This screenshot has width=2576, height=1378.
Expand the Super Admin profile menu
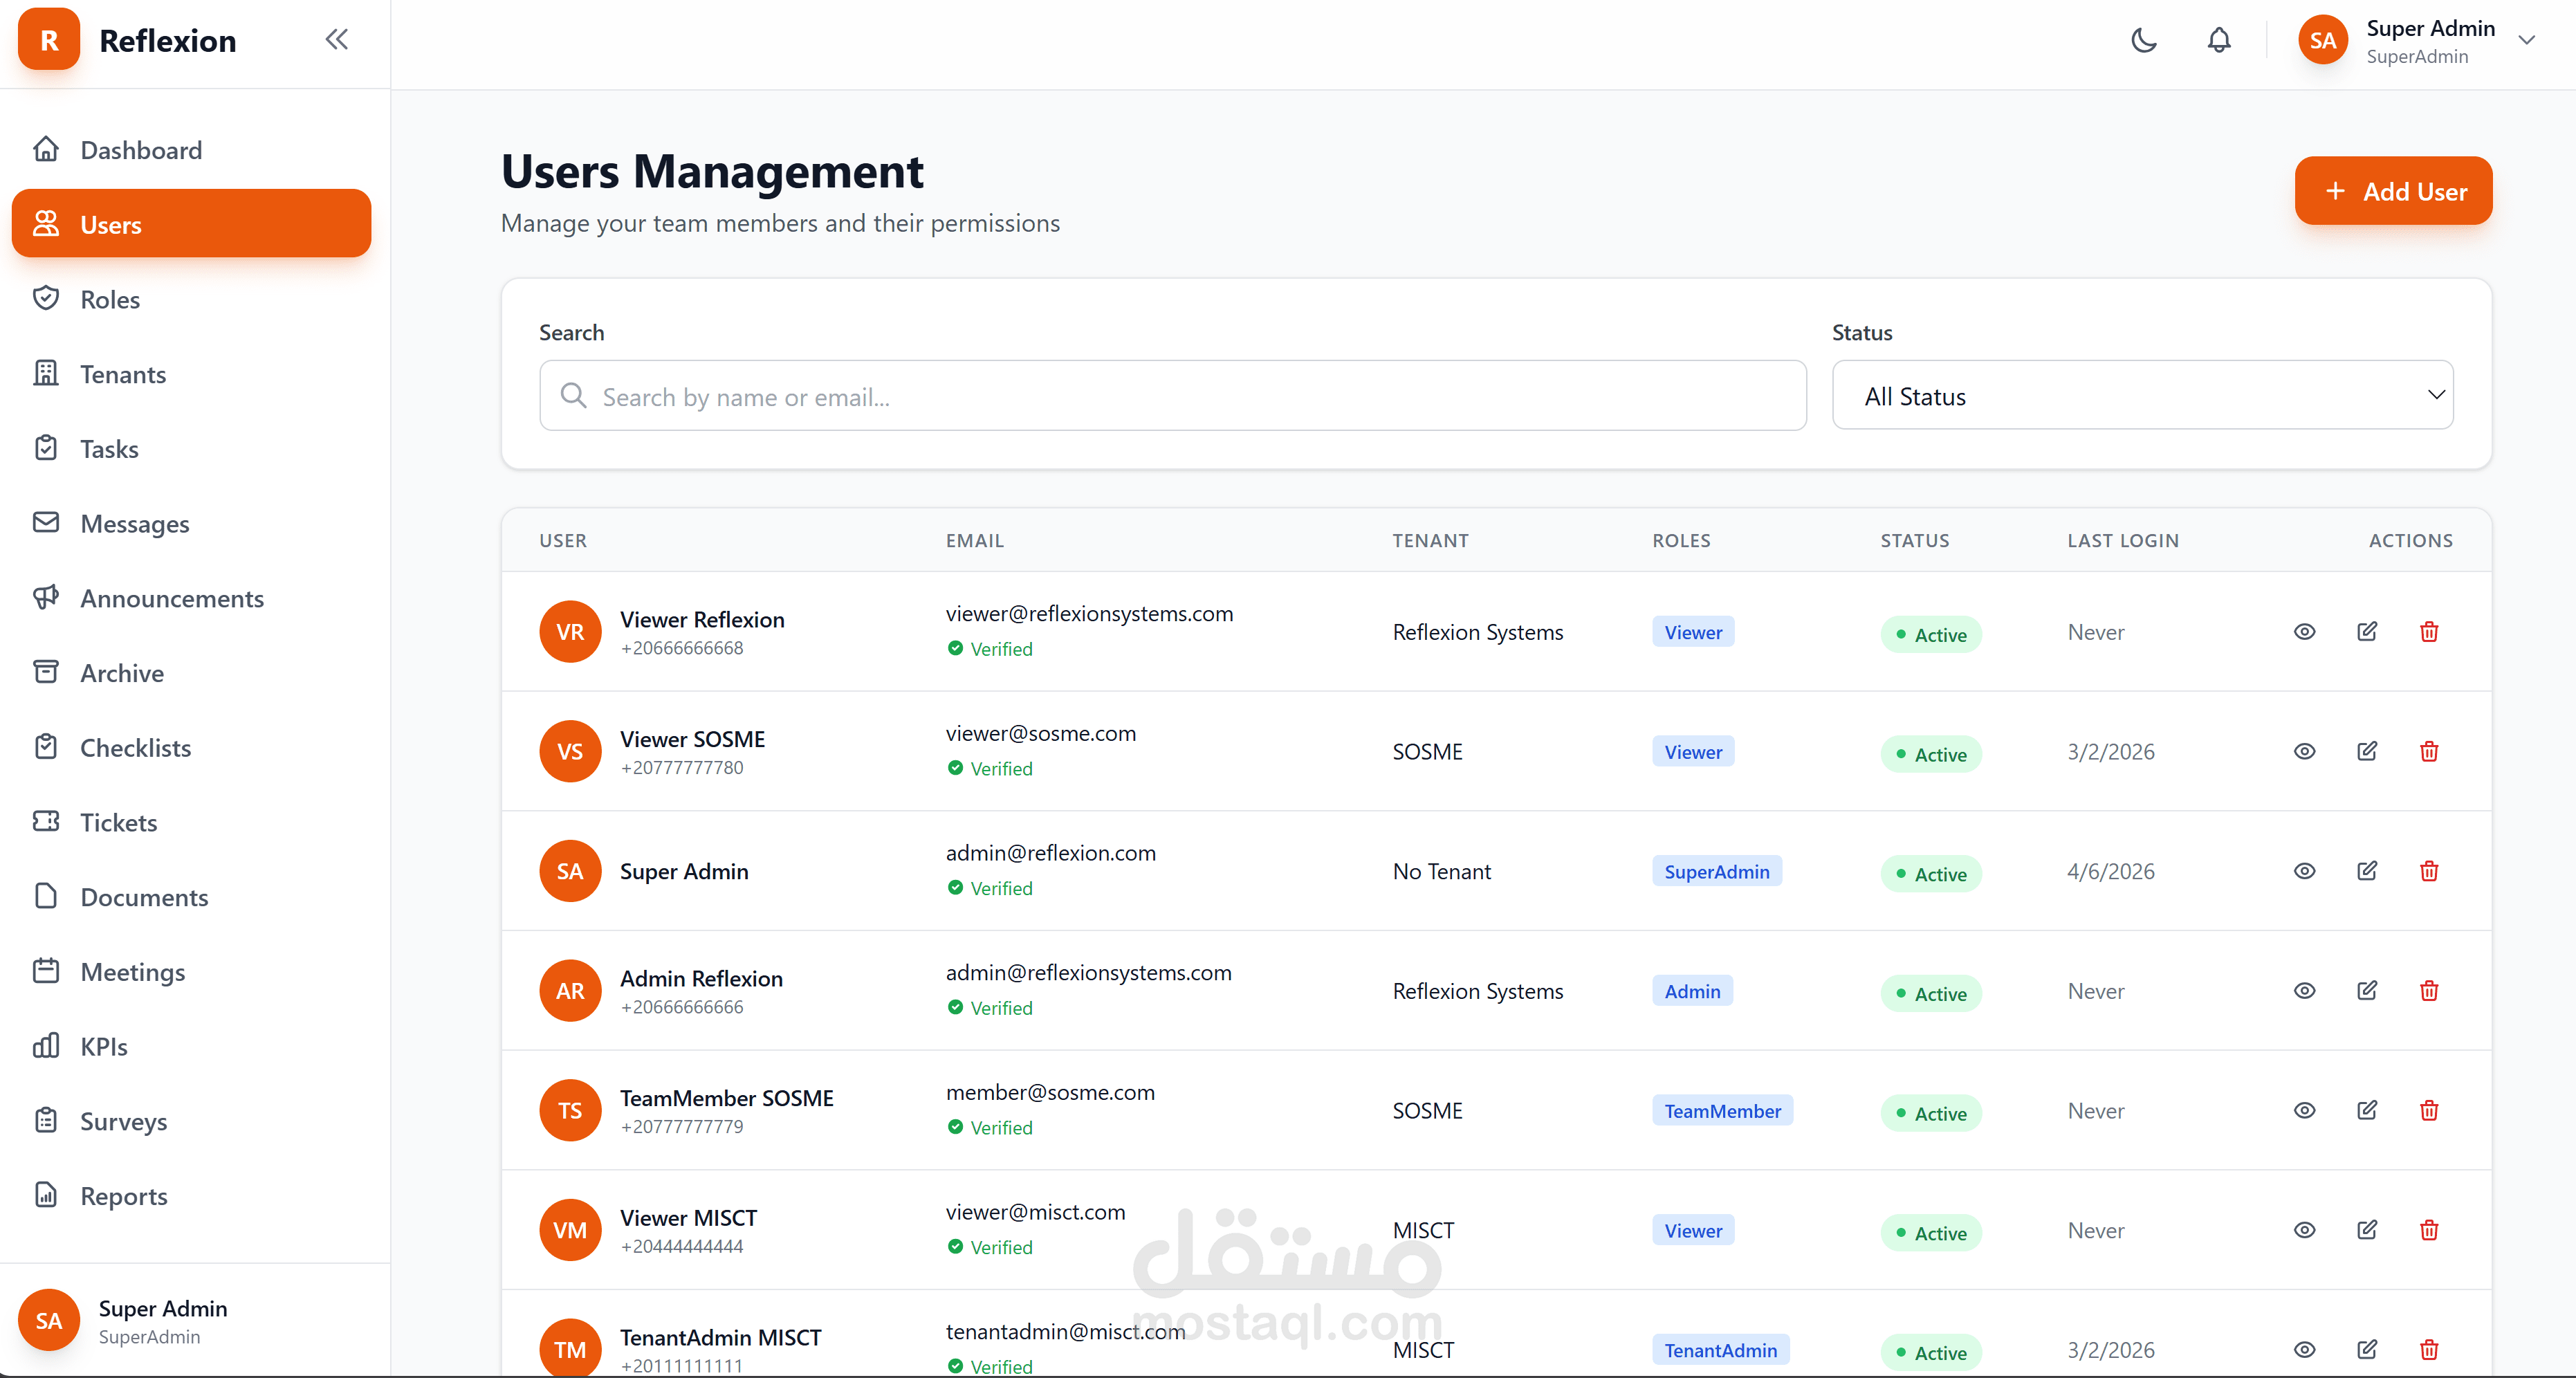coord(2526,40)
